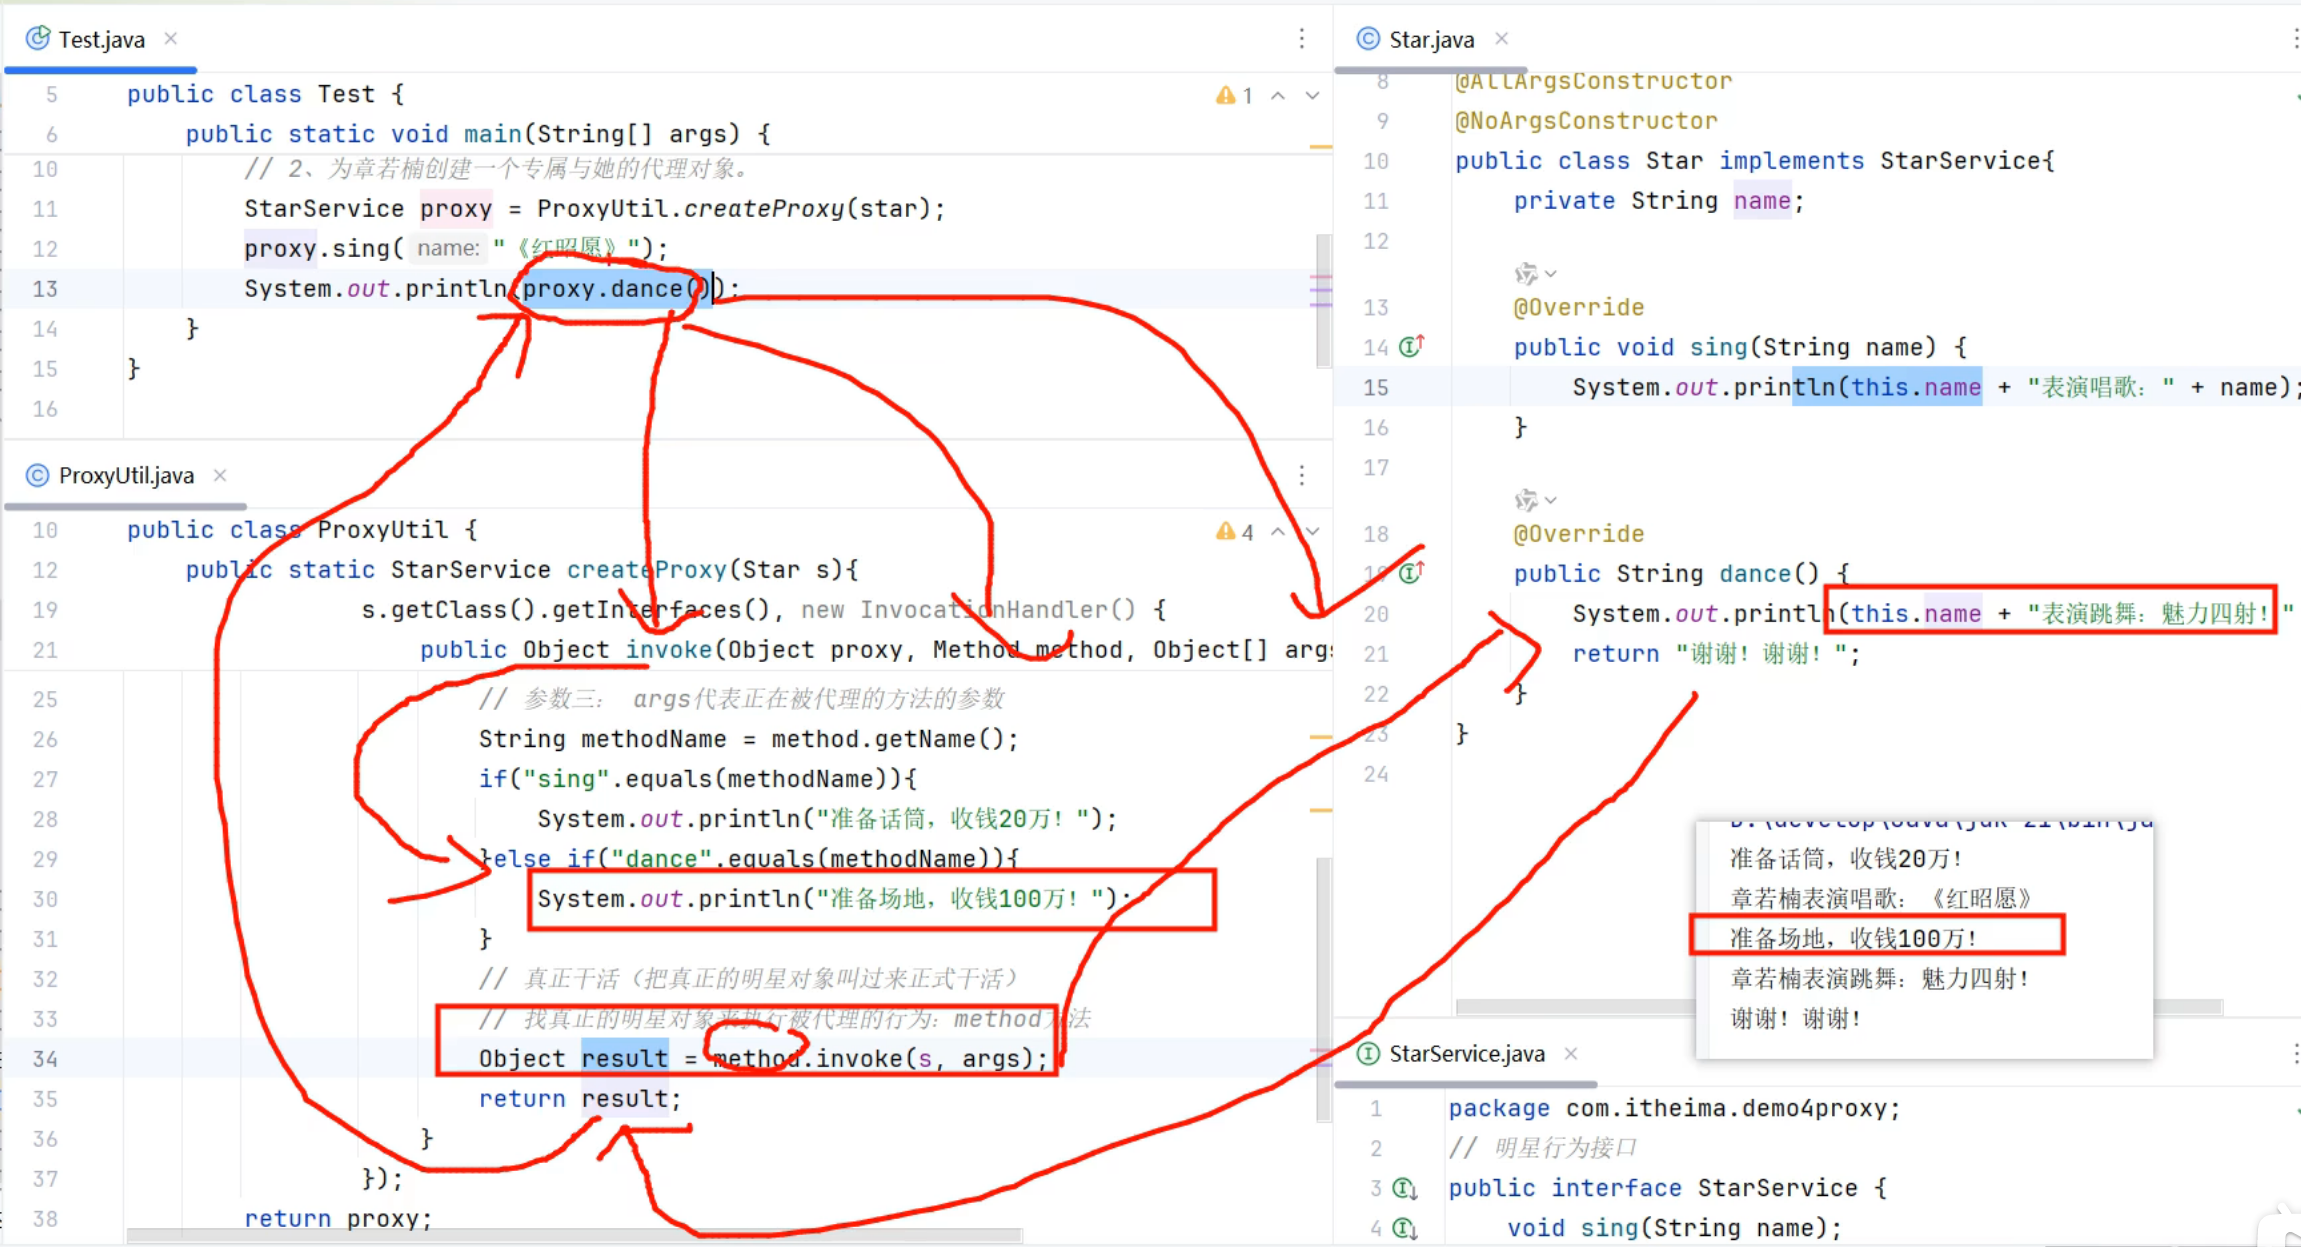Click proxy.dance() selection on line 13

616,289
